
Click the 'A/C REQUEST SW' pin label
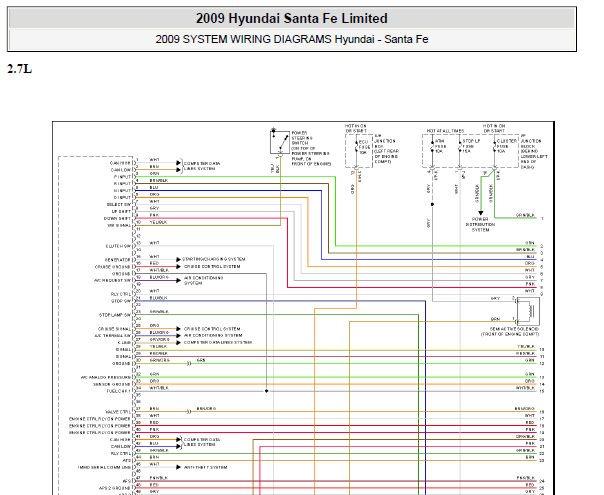point(112,280)
